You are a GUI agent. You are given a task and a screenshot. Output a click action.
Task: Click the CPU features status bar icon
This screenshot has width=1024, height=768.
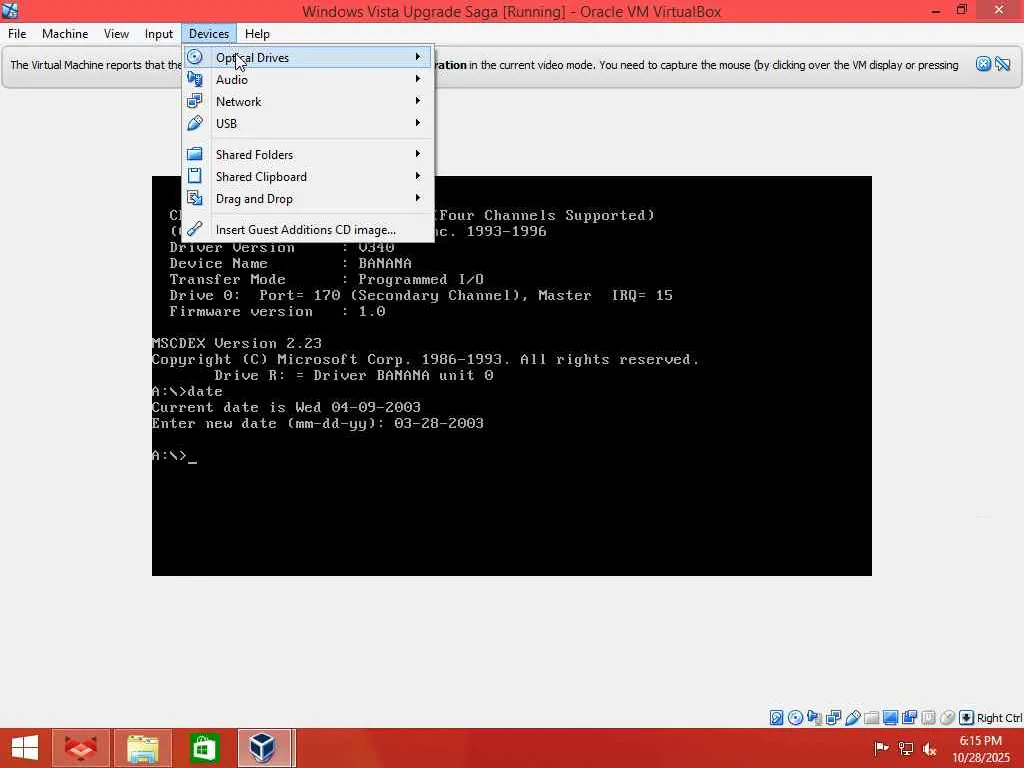pyautogui.click(x=928, y=718)
